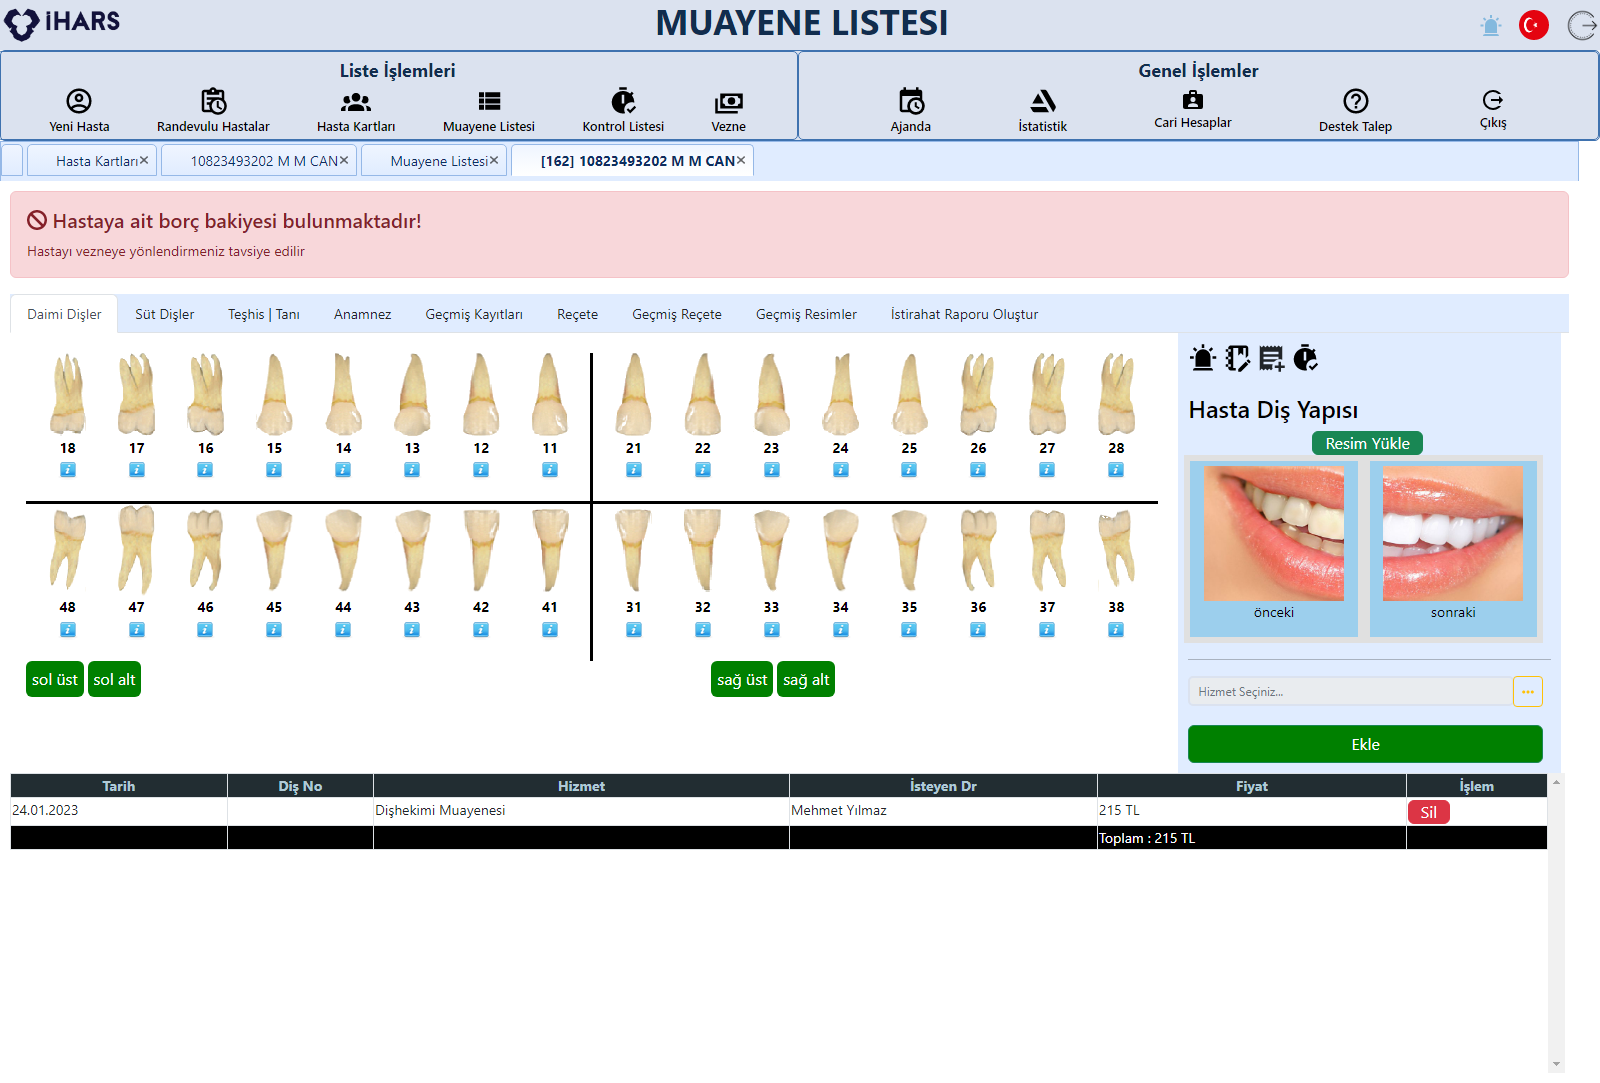1600x1083 pixels.
Task: Open Randevulu Hastalar list
Action: pos(213,101)
